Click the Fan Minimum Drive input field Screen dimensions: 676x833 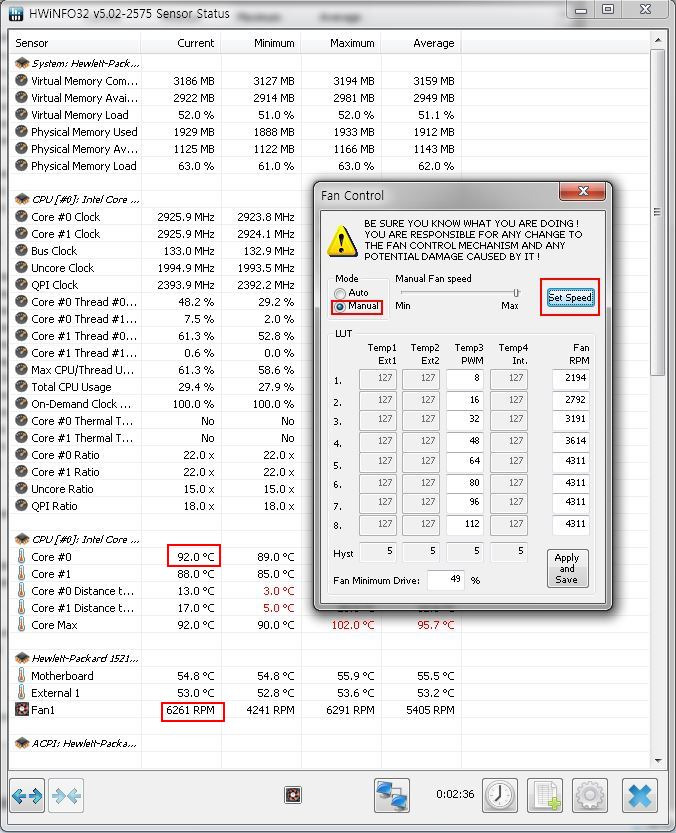(445, 579)
